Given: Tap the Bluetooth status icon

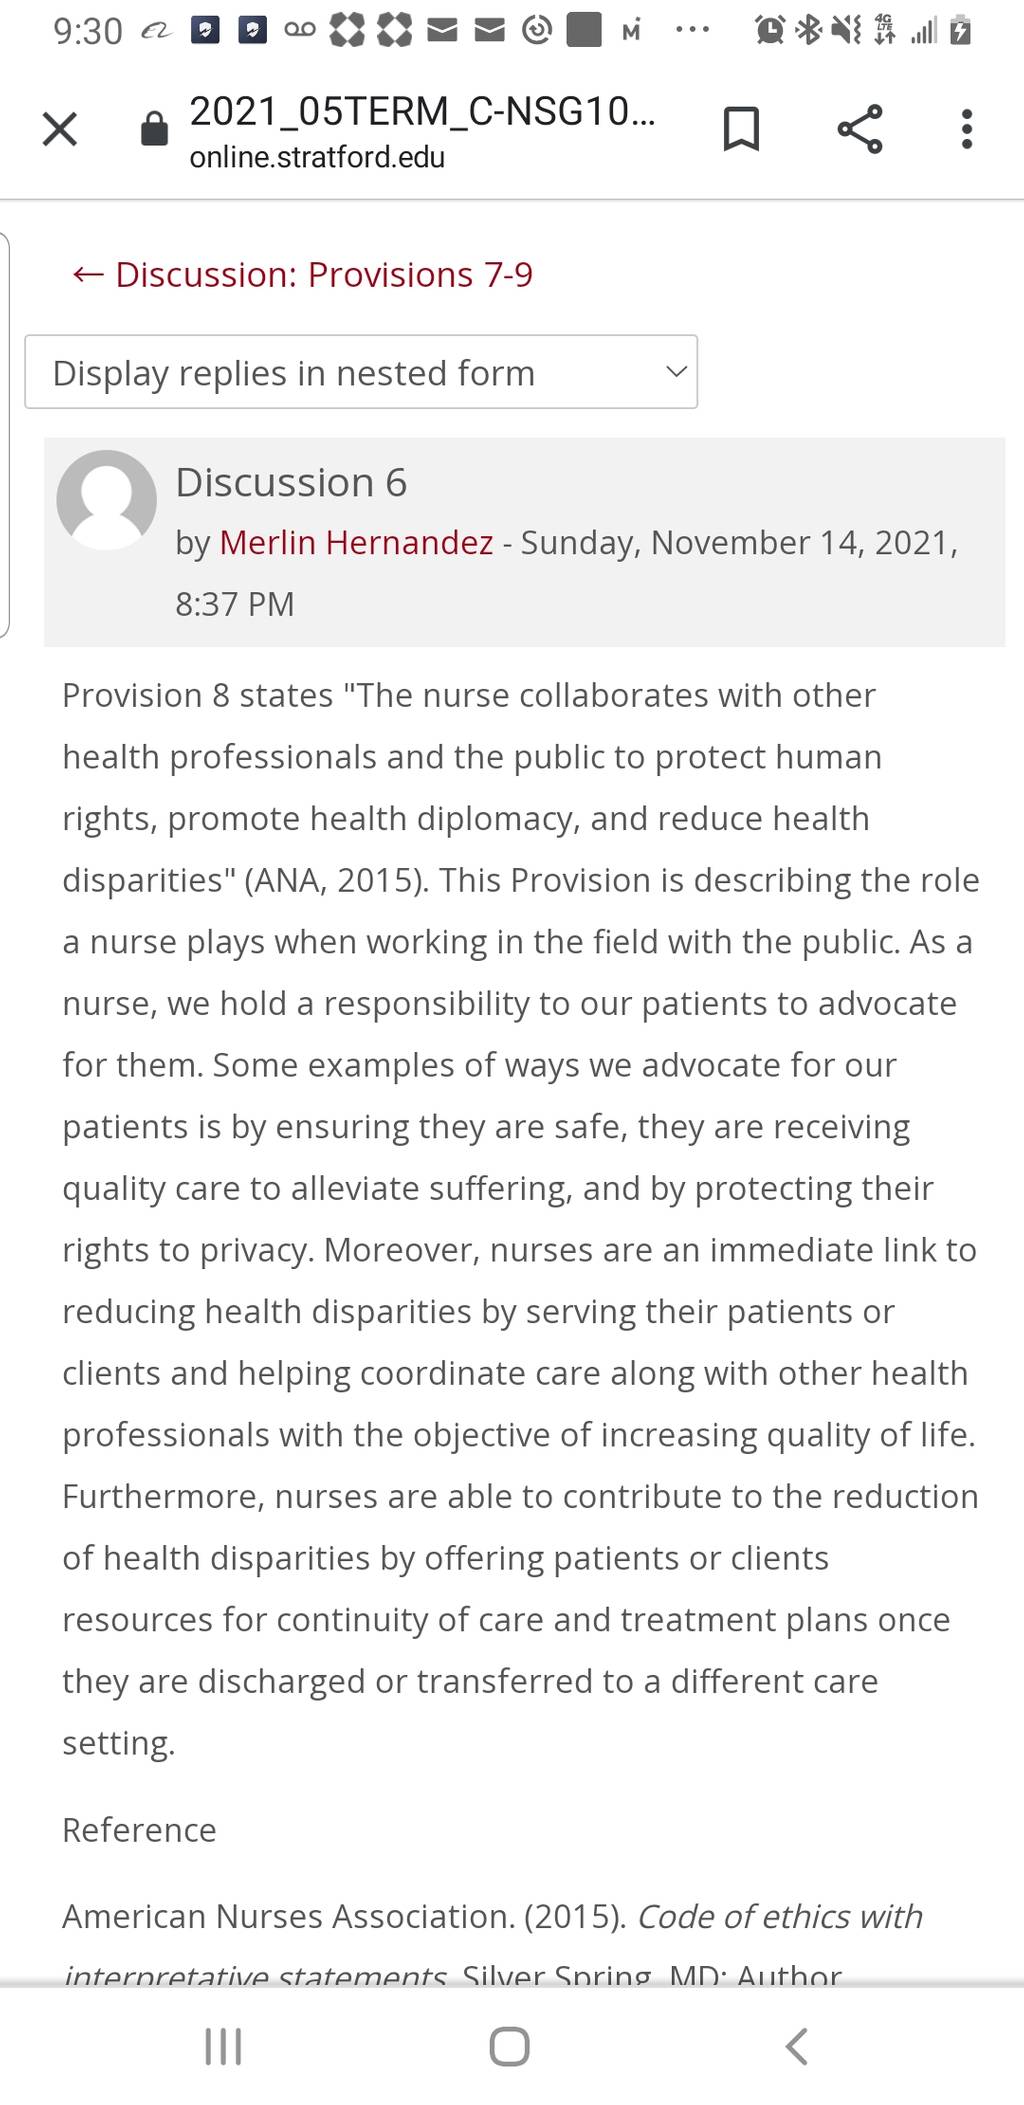Looking at the screenshot, I should pyautogui.click(x=806, y=31).
